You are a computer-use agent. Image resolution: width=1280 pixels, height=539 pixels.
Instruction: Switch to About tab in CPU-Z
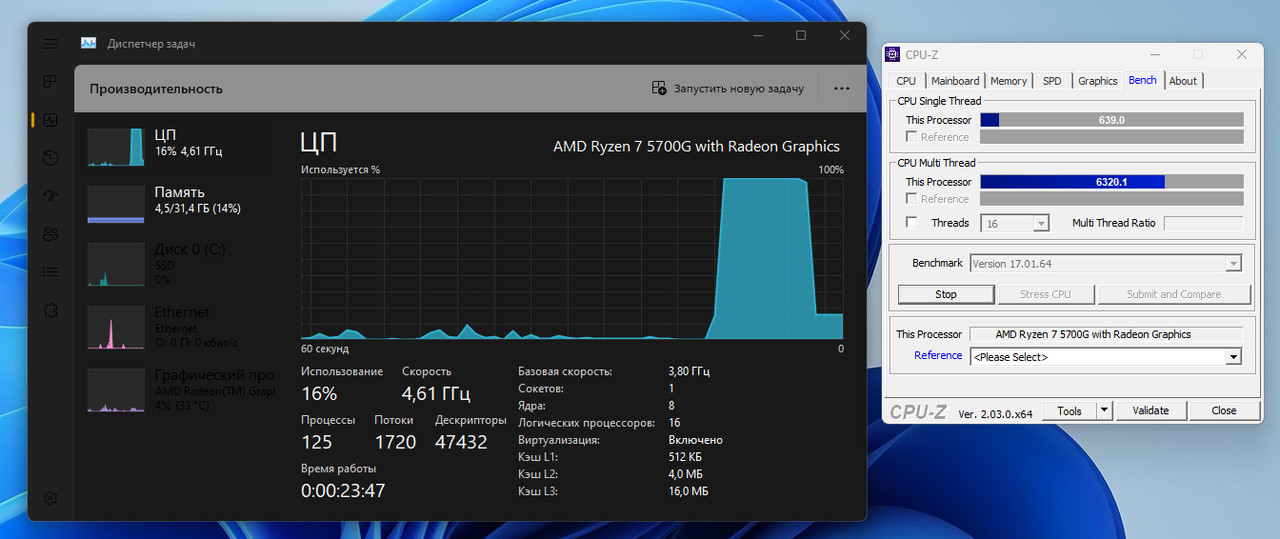coord(1183,81)
